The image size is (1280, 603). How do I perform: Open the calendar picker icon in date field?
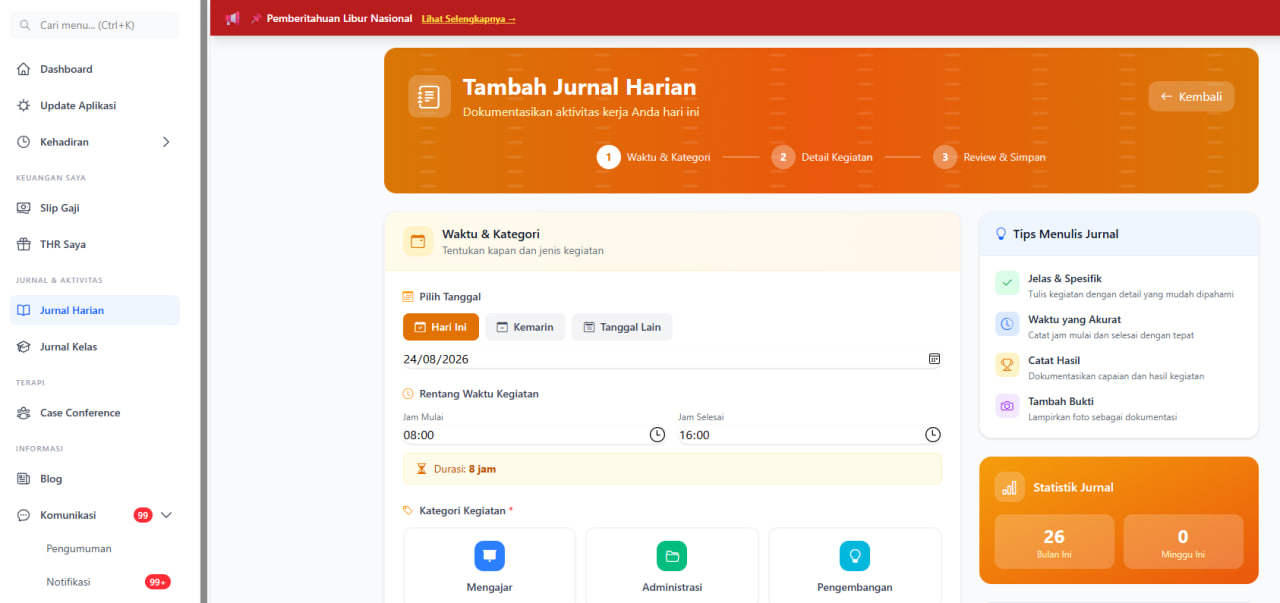934,359
